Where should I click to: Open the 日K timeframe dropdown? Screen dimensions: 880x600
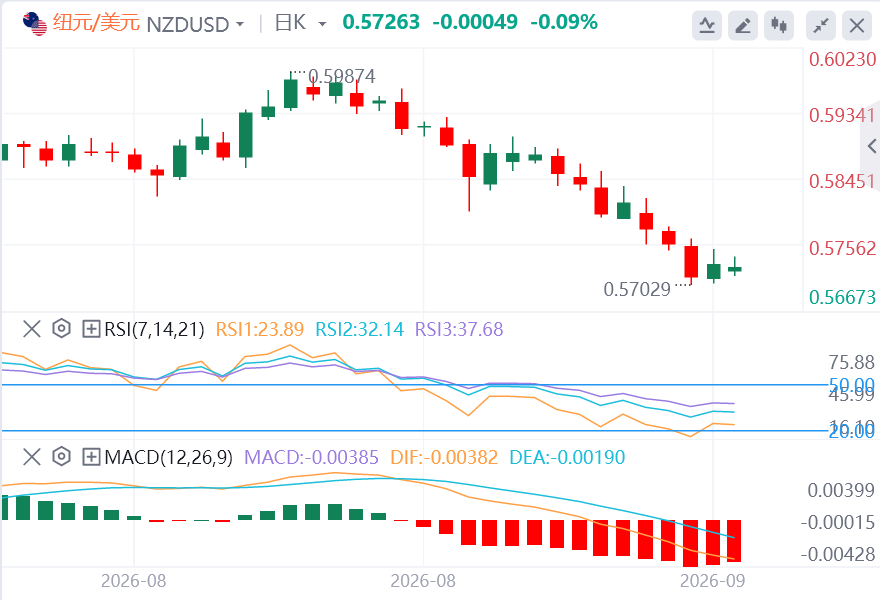[300, 24]
